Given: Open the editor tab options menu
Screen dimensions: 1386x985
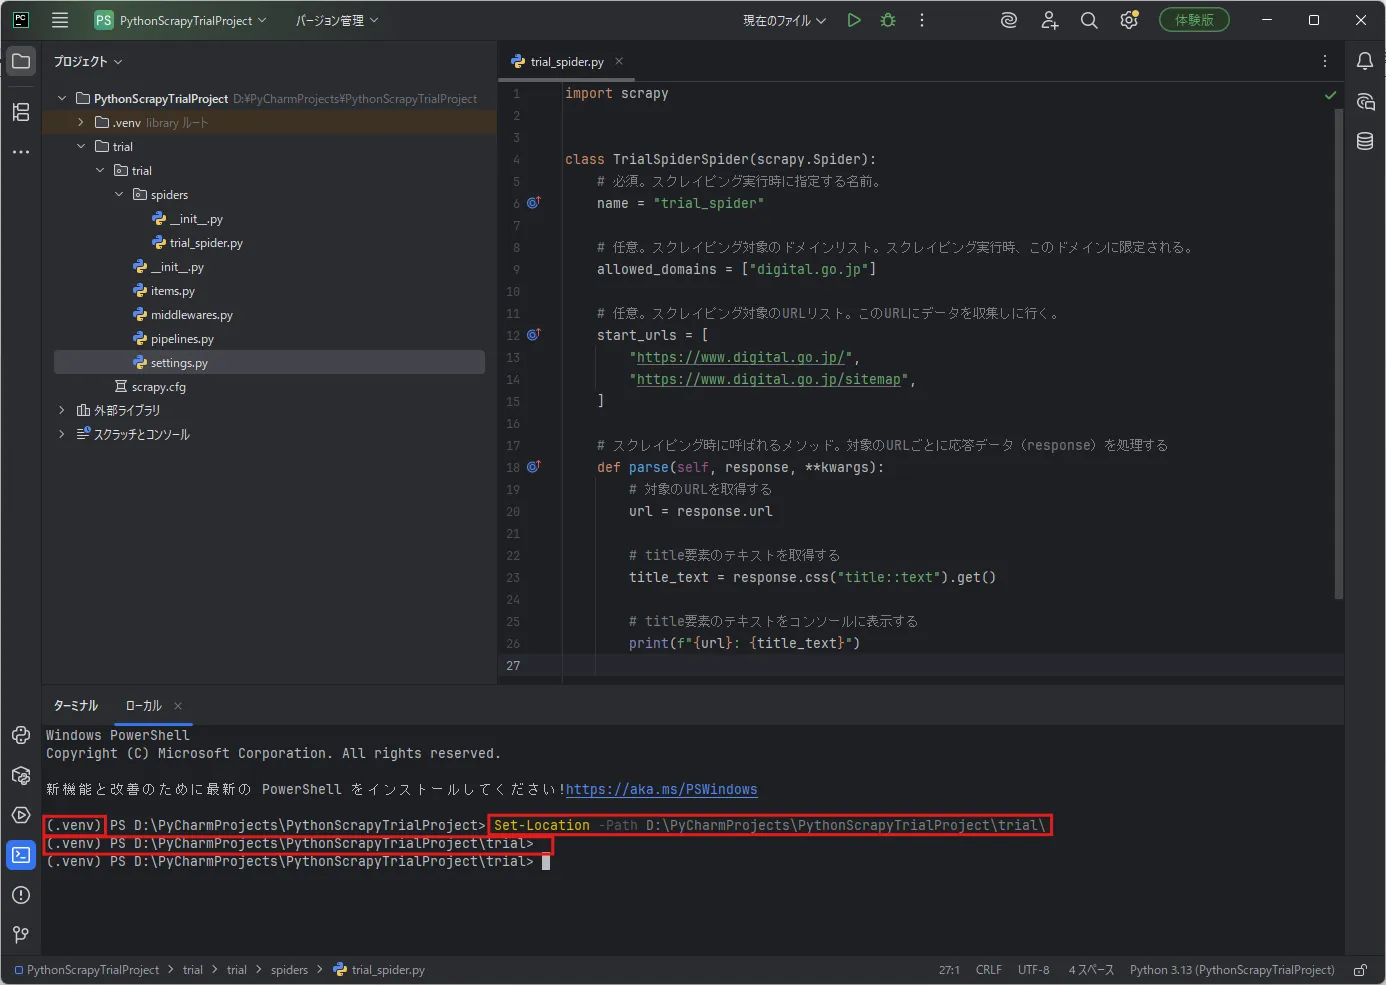Looking at the screenshot, I should click(1325, 61).
